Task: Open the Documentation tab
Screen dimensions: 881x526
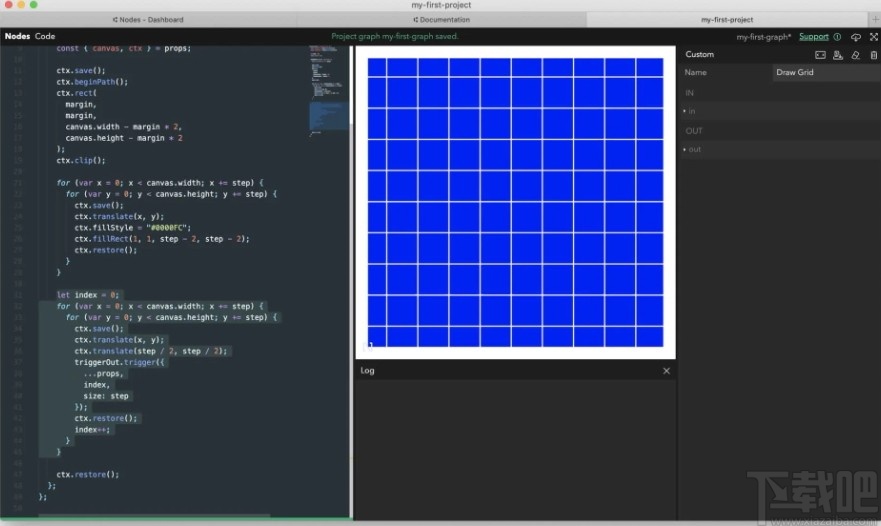Action: 442,20
